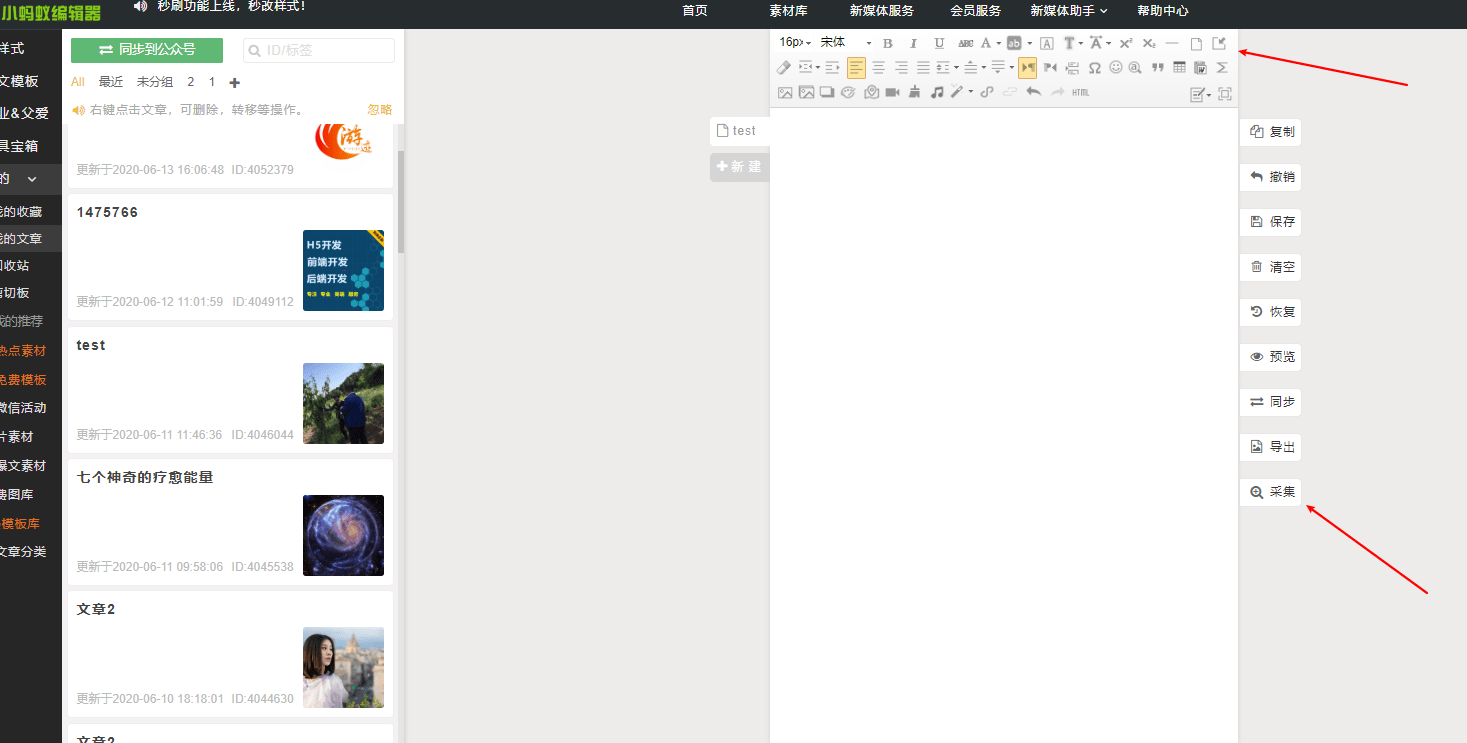This screenshot has height=743, width=1467.
Task: Toggle italic text style
Action: point(913,43)
